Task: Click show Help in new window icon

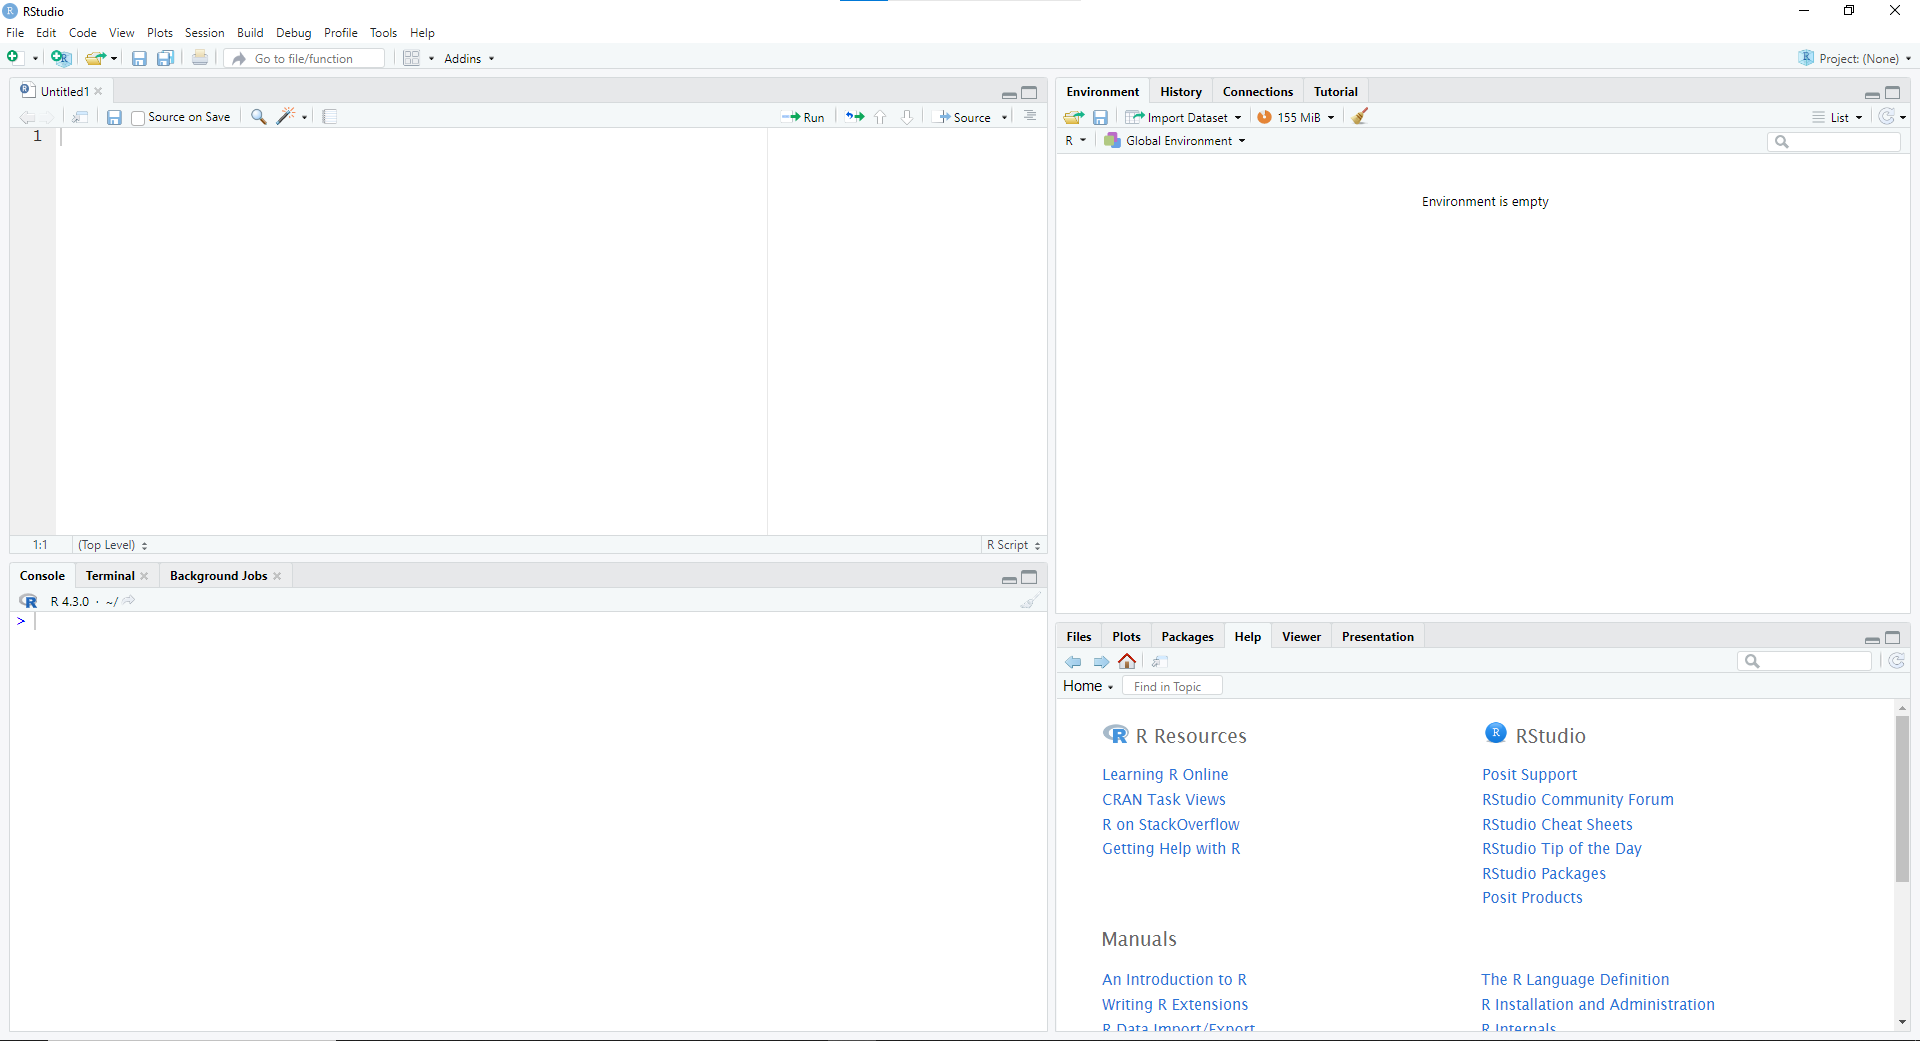Action: click(1160, 661)
